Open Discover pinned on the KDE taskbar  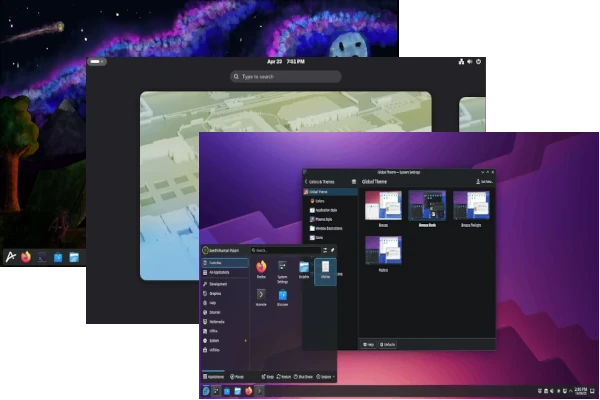(227, 391)
